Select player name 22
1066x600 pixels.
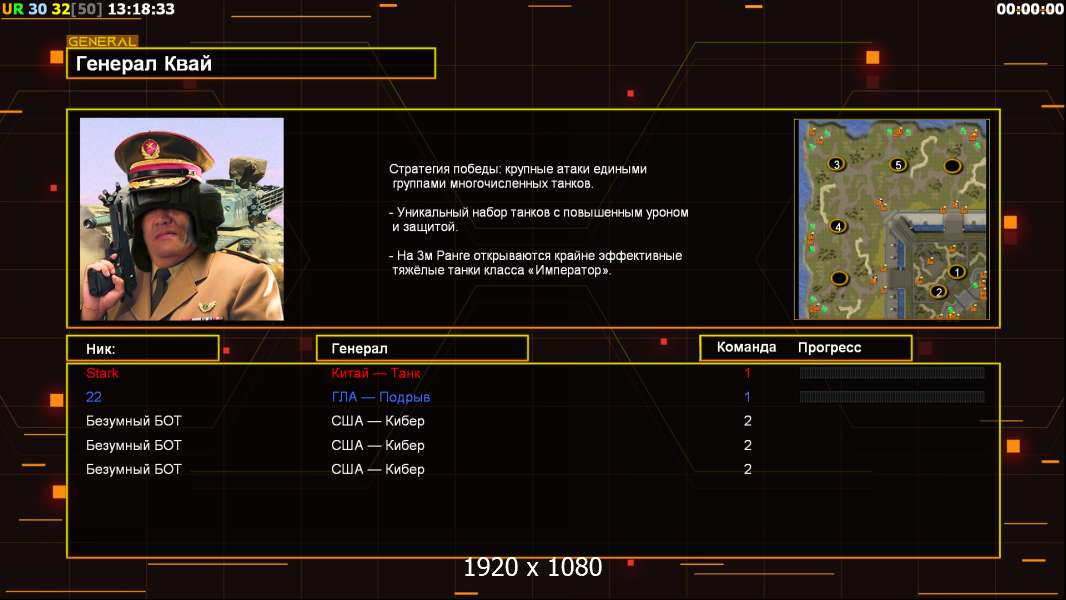point(94,397)
